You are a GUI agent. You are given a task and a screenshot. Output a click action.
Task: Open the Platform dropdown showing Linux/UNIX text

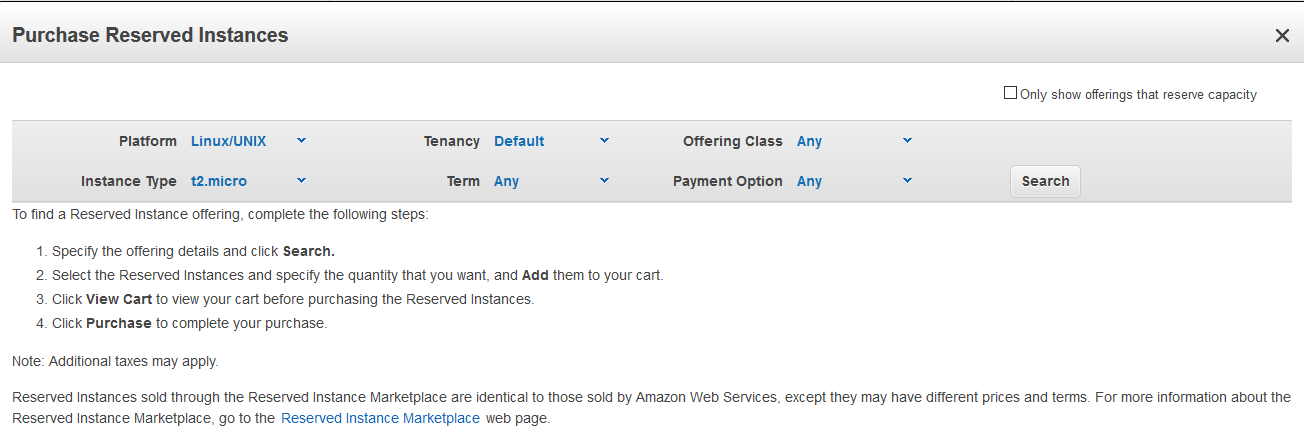pos(229,141)
